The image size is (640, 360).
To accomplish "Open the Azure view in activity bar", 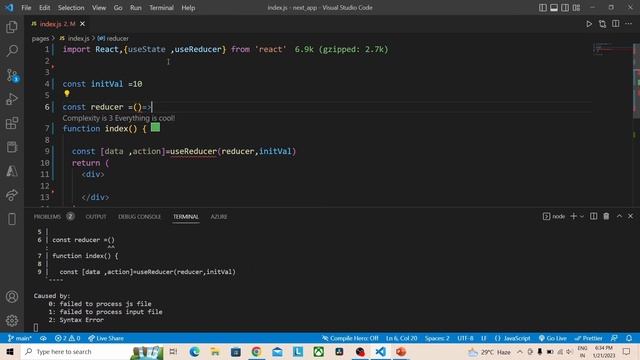I will pyautogui.click(x=12, y=171).
